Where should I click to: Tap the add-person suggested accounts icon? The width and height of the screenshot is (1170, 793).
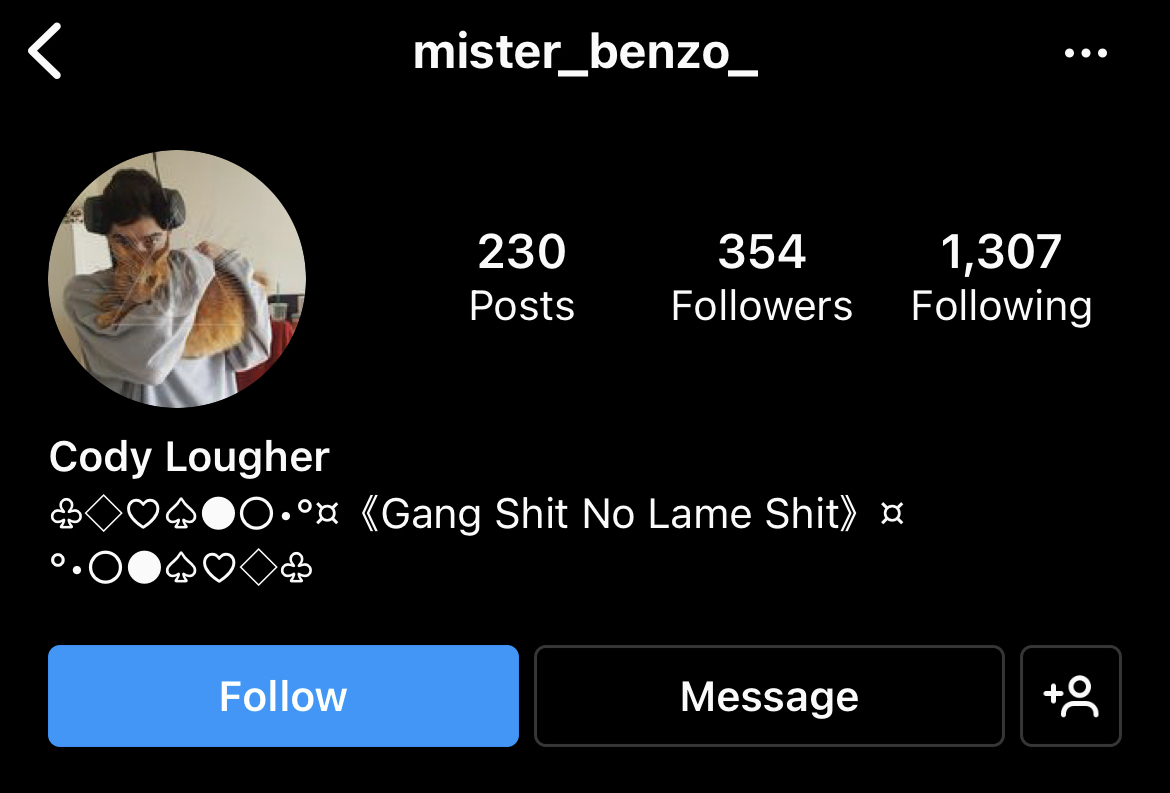click(1071, 696)
